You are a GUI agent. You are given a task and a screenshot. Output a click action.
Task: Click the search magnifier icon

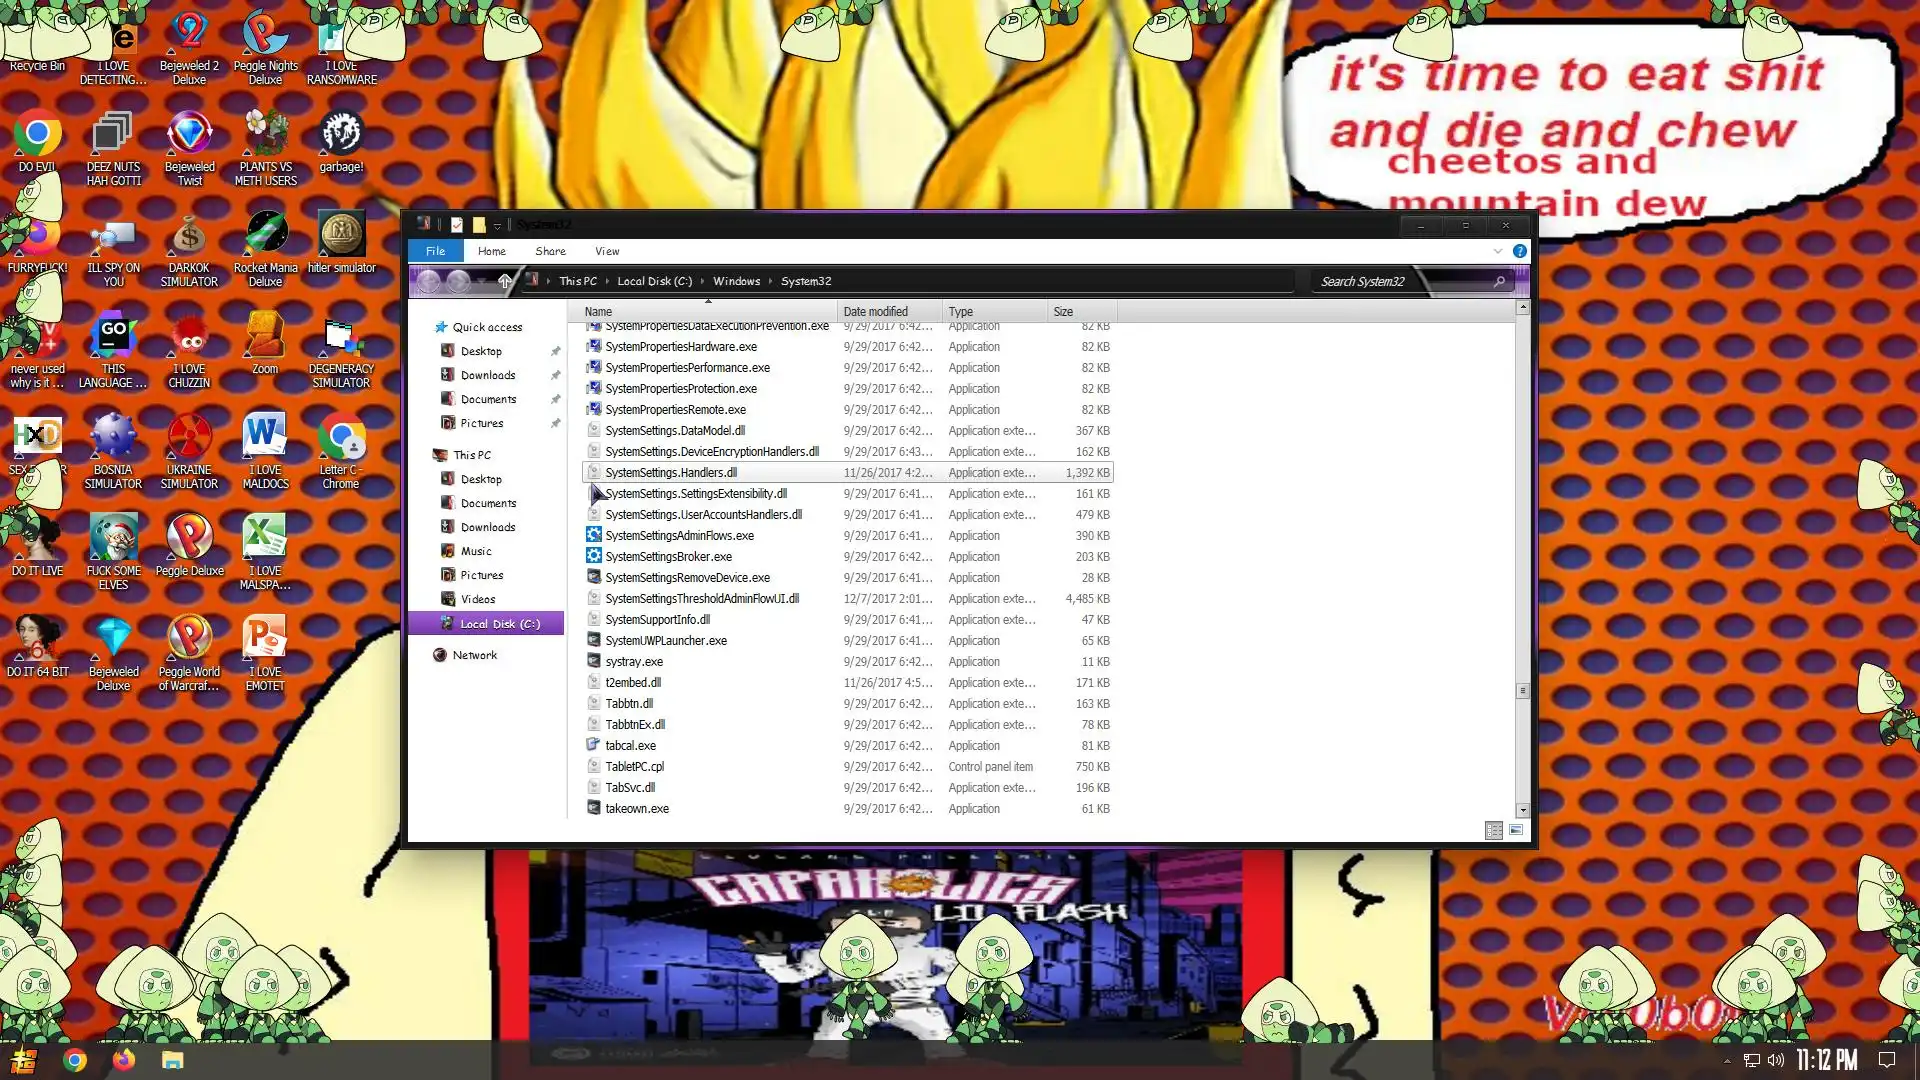coord(1499,281)
